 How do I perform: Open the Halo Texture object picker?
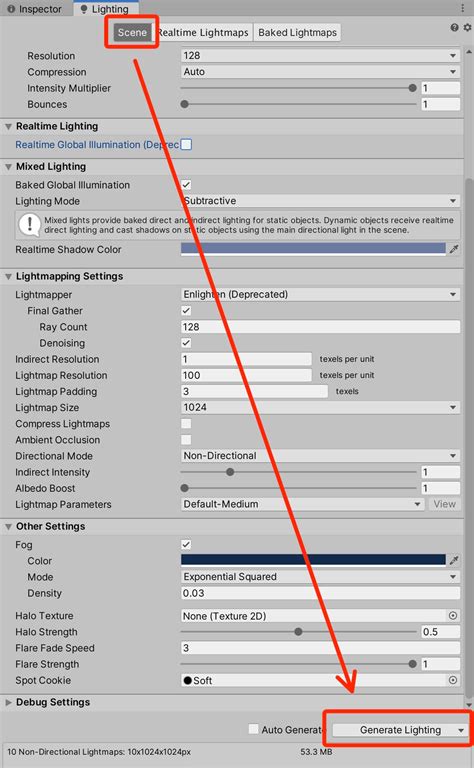coord(453,616)
